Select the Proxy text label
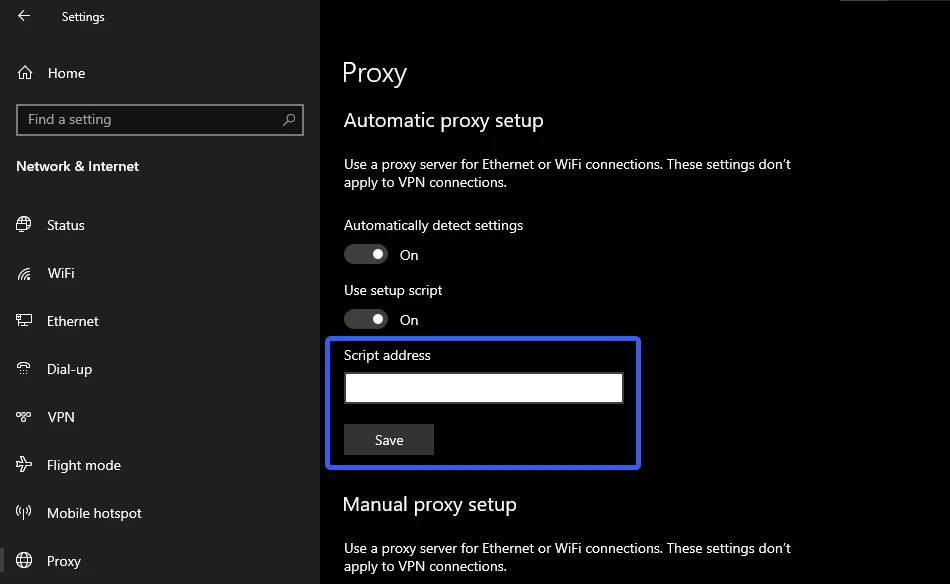 (64, 561)
